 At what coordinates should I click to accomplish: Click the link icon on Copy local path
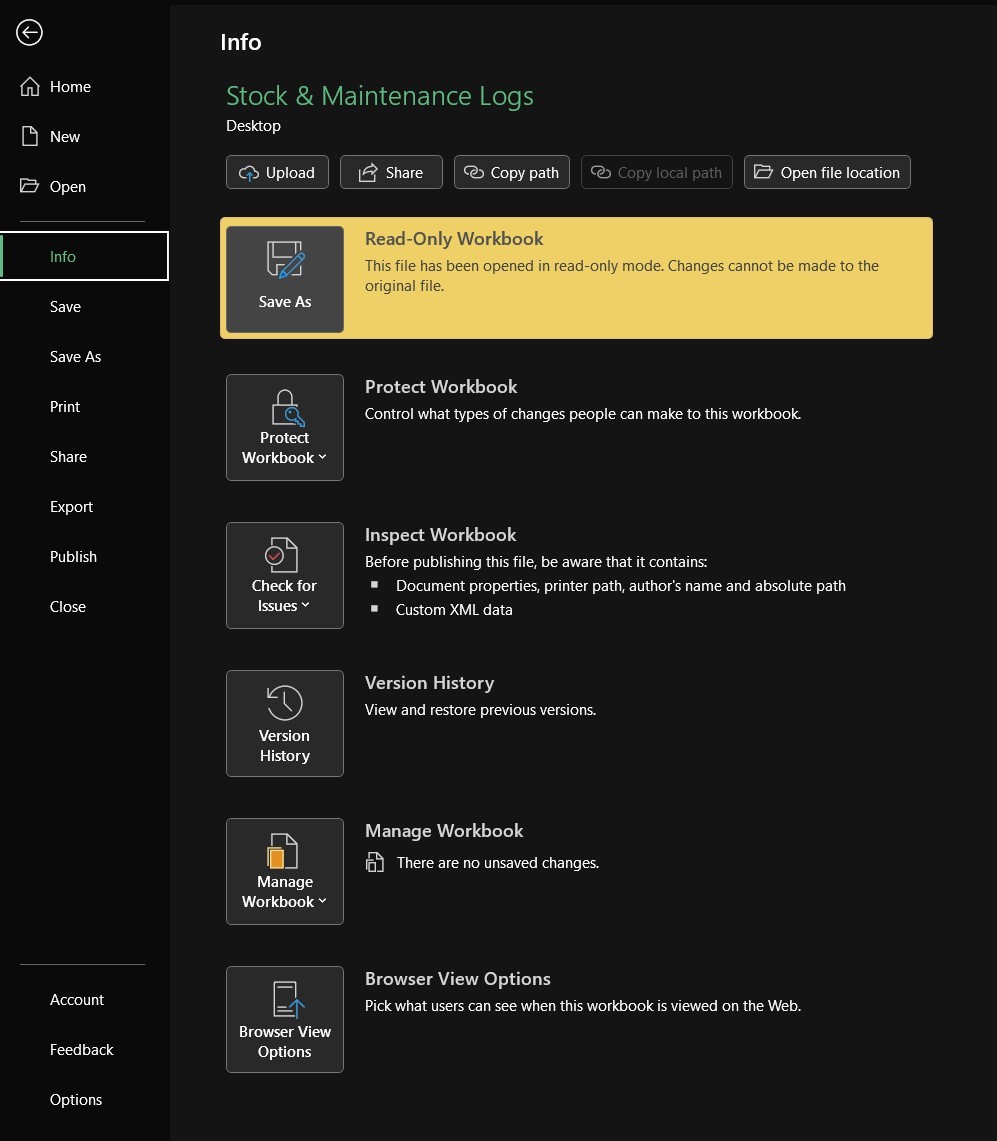pos(600,172)
